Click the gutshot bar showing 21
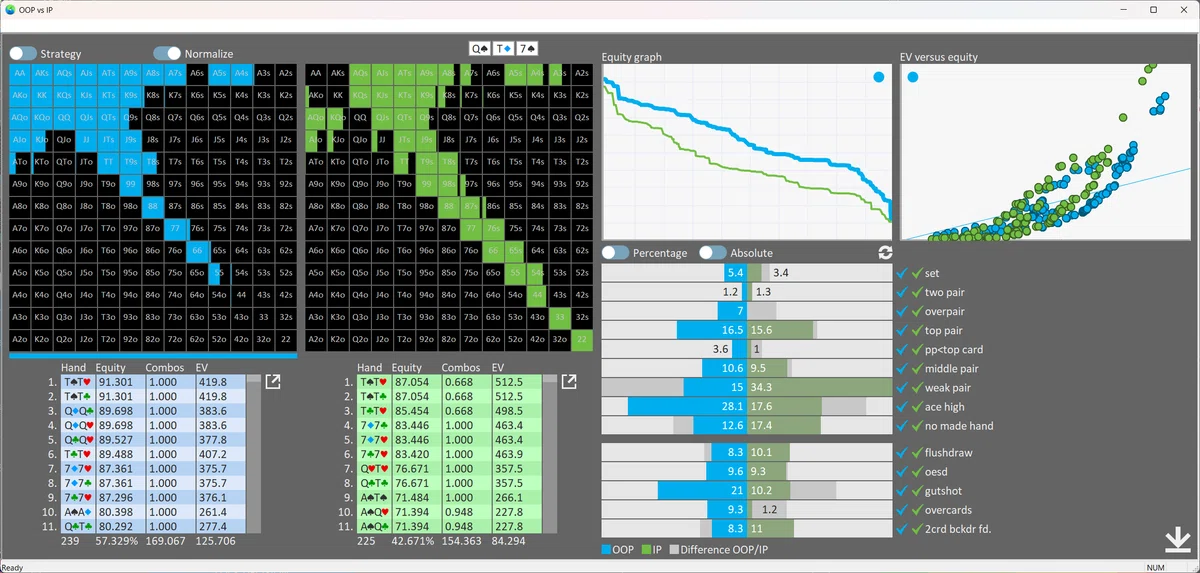This screenshot has width=1200, height=573. 702,491
